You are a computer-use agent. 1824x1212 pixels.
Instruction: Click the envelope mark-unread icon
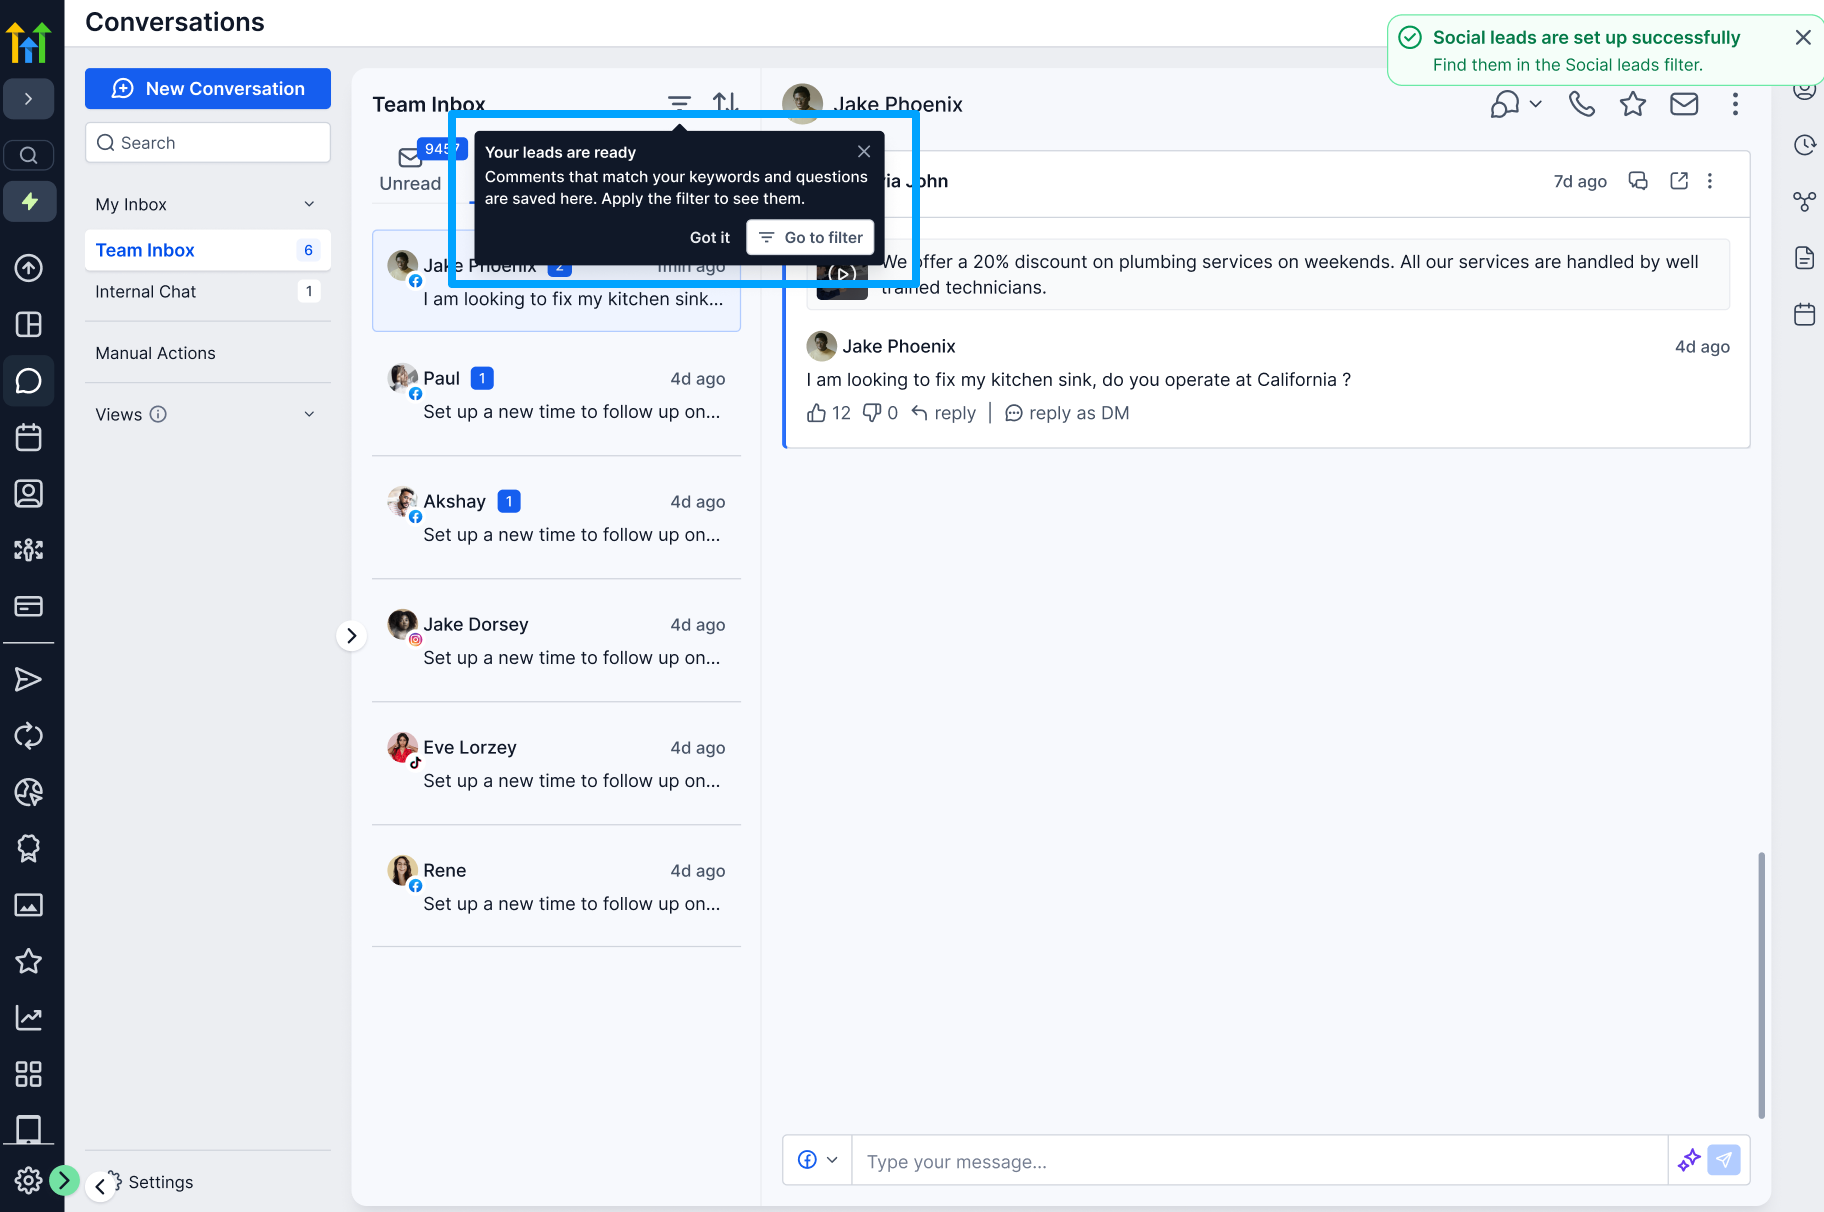(x=1684, y=104)
